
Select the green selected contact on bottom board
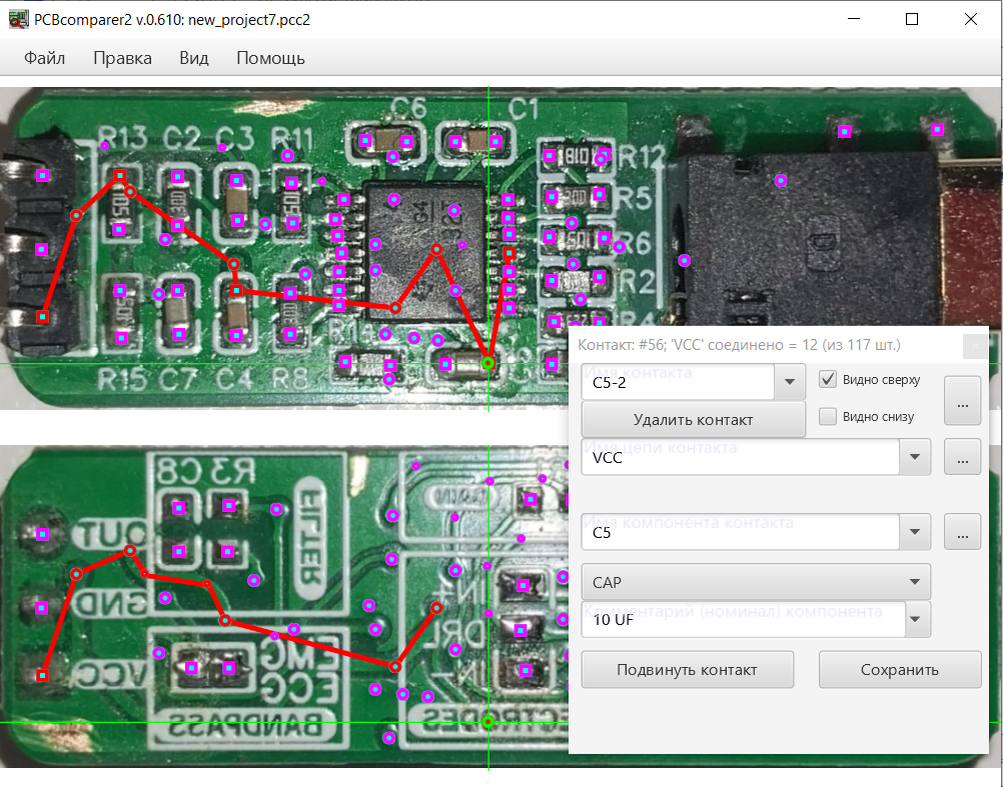[x=489, y=722]
